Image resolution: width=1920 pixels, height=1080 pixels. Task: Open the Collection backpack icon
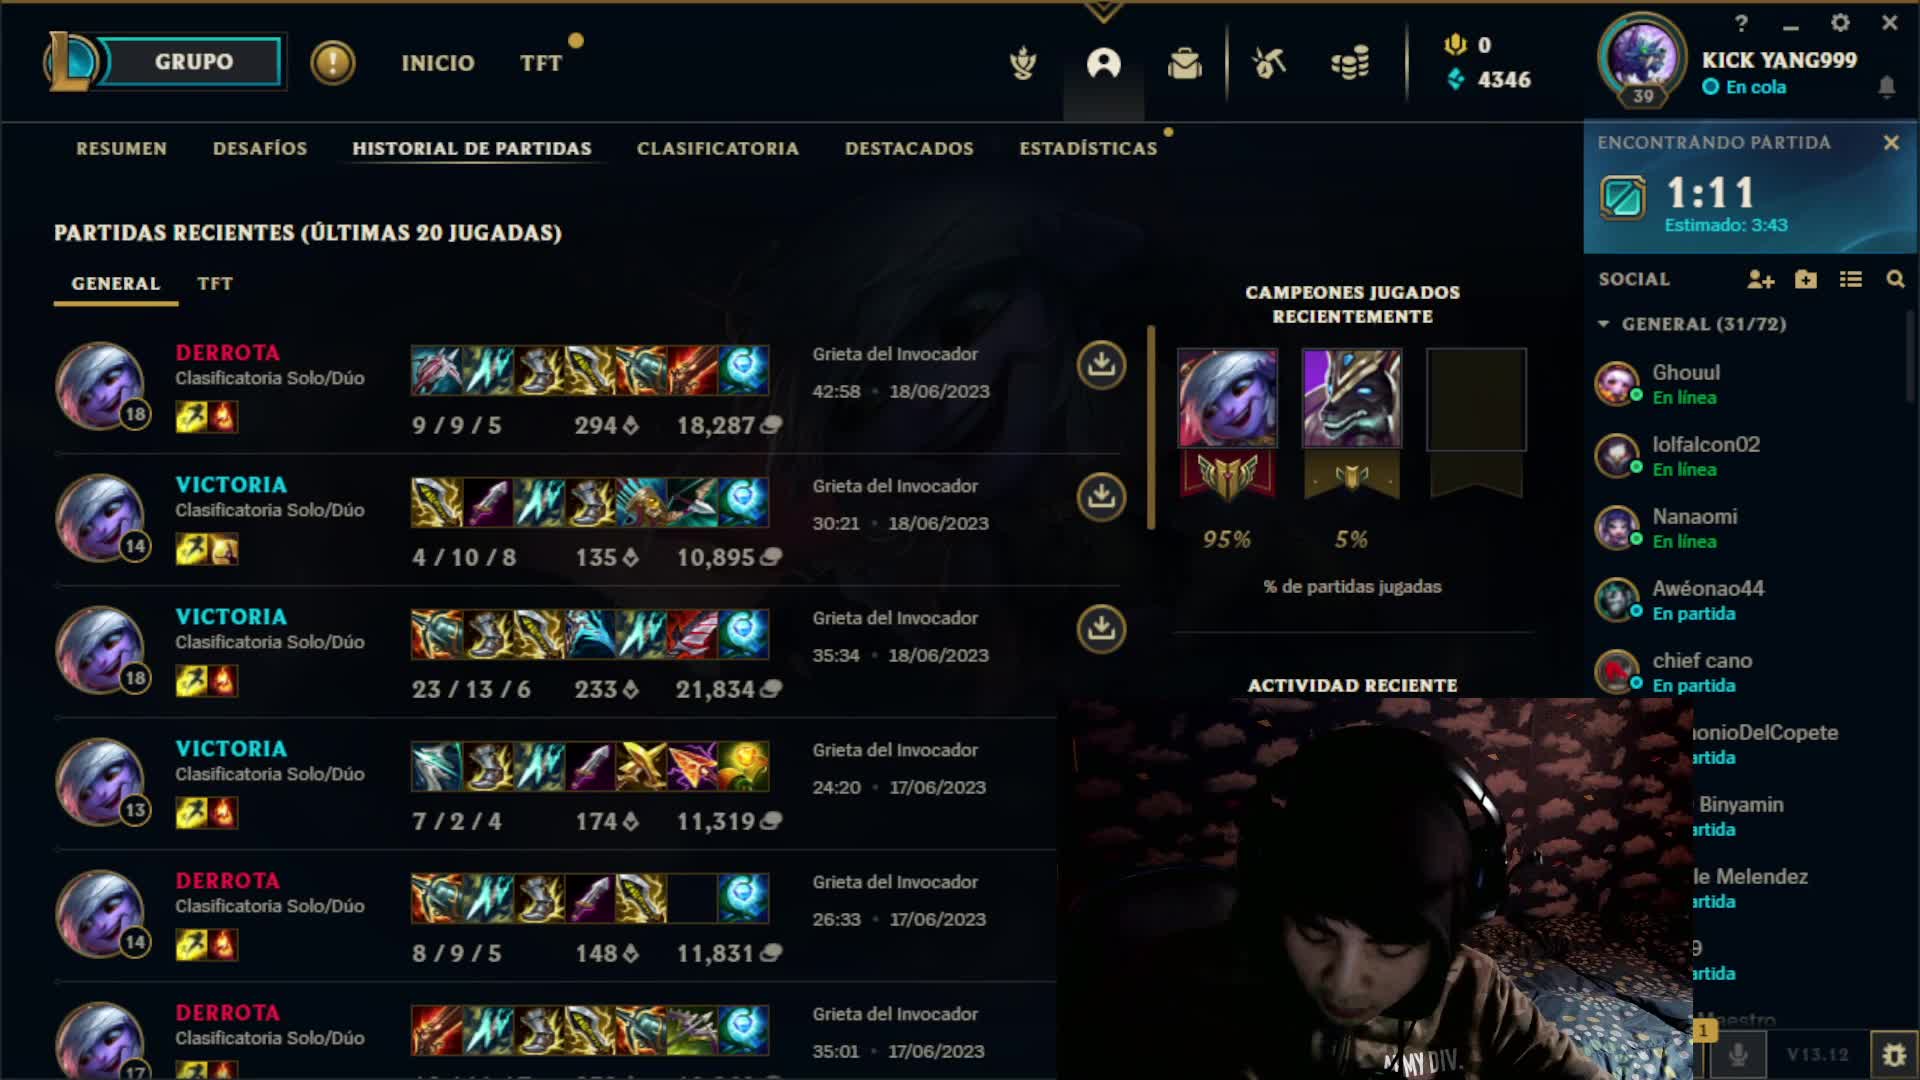coord(1185,64)
